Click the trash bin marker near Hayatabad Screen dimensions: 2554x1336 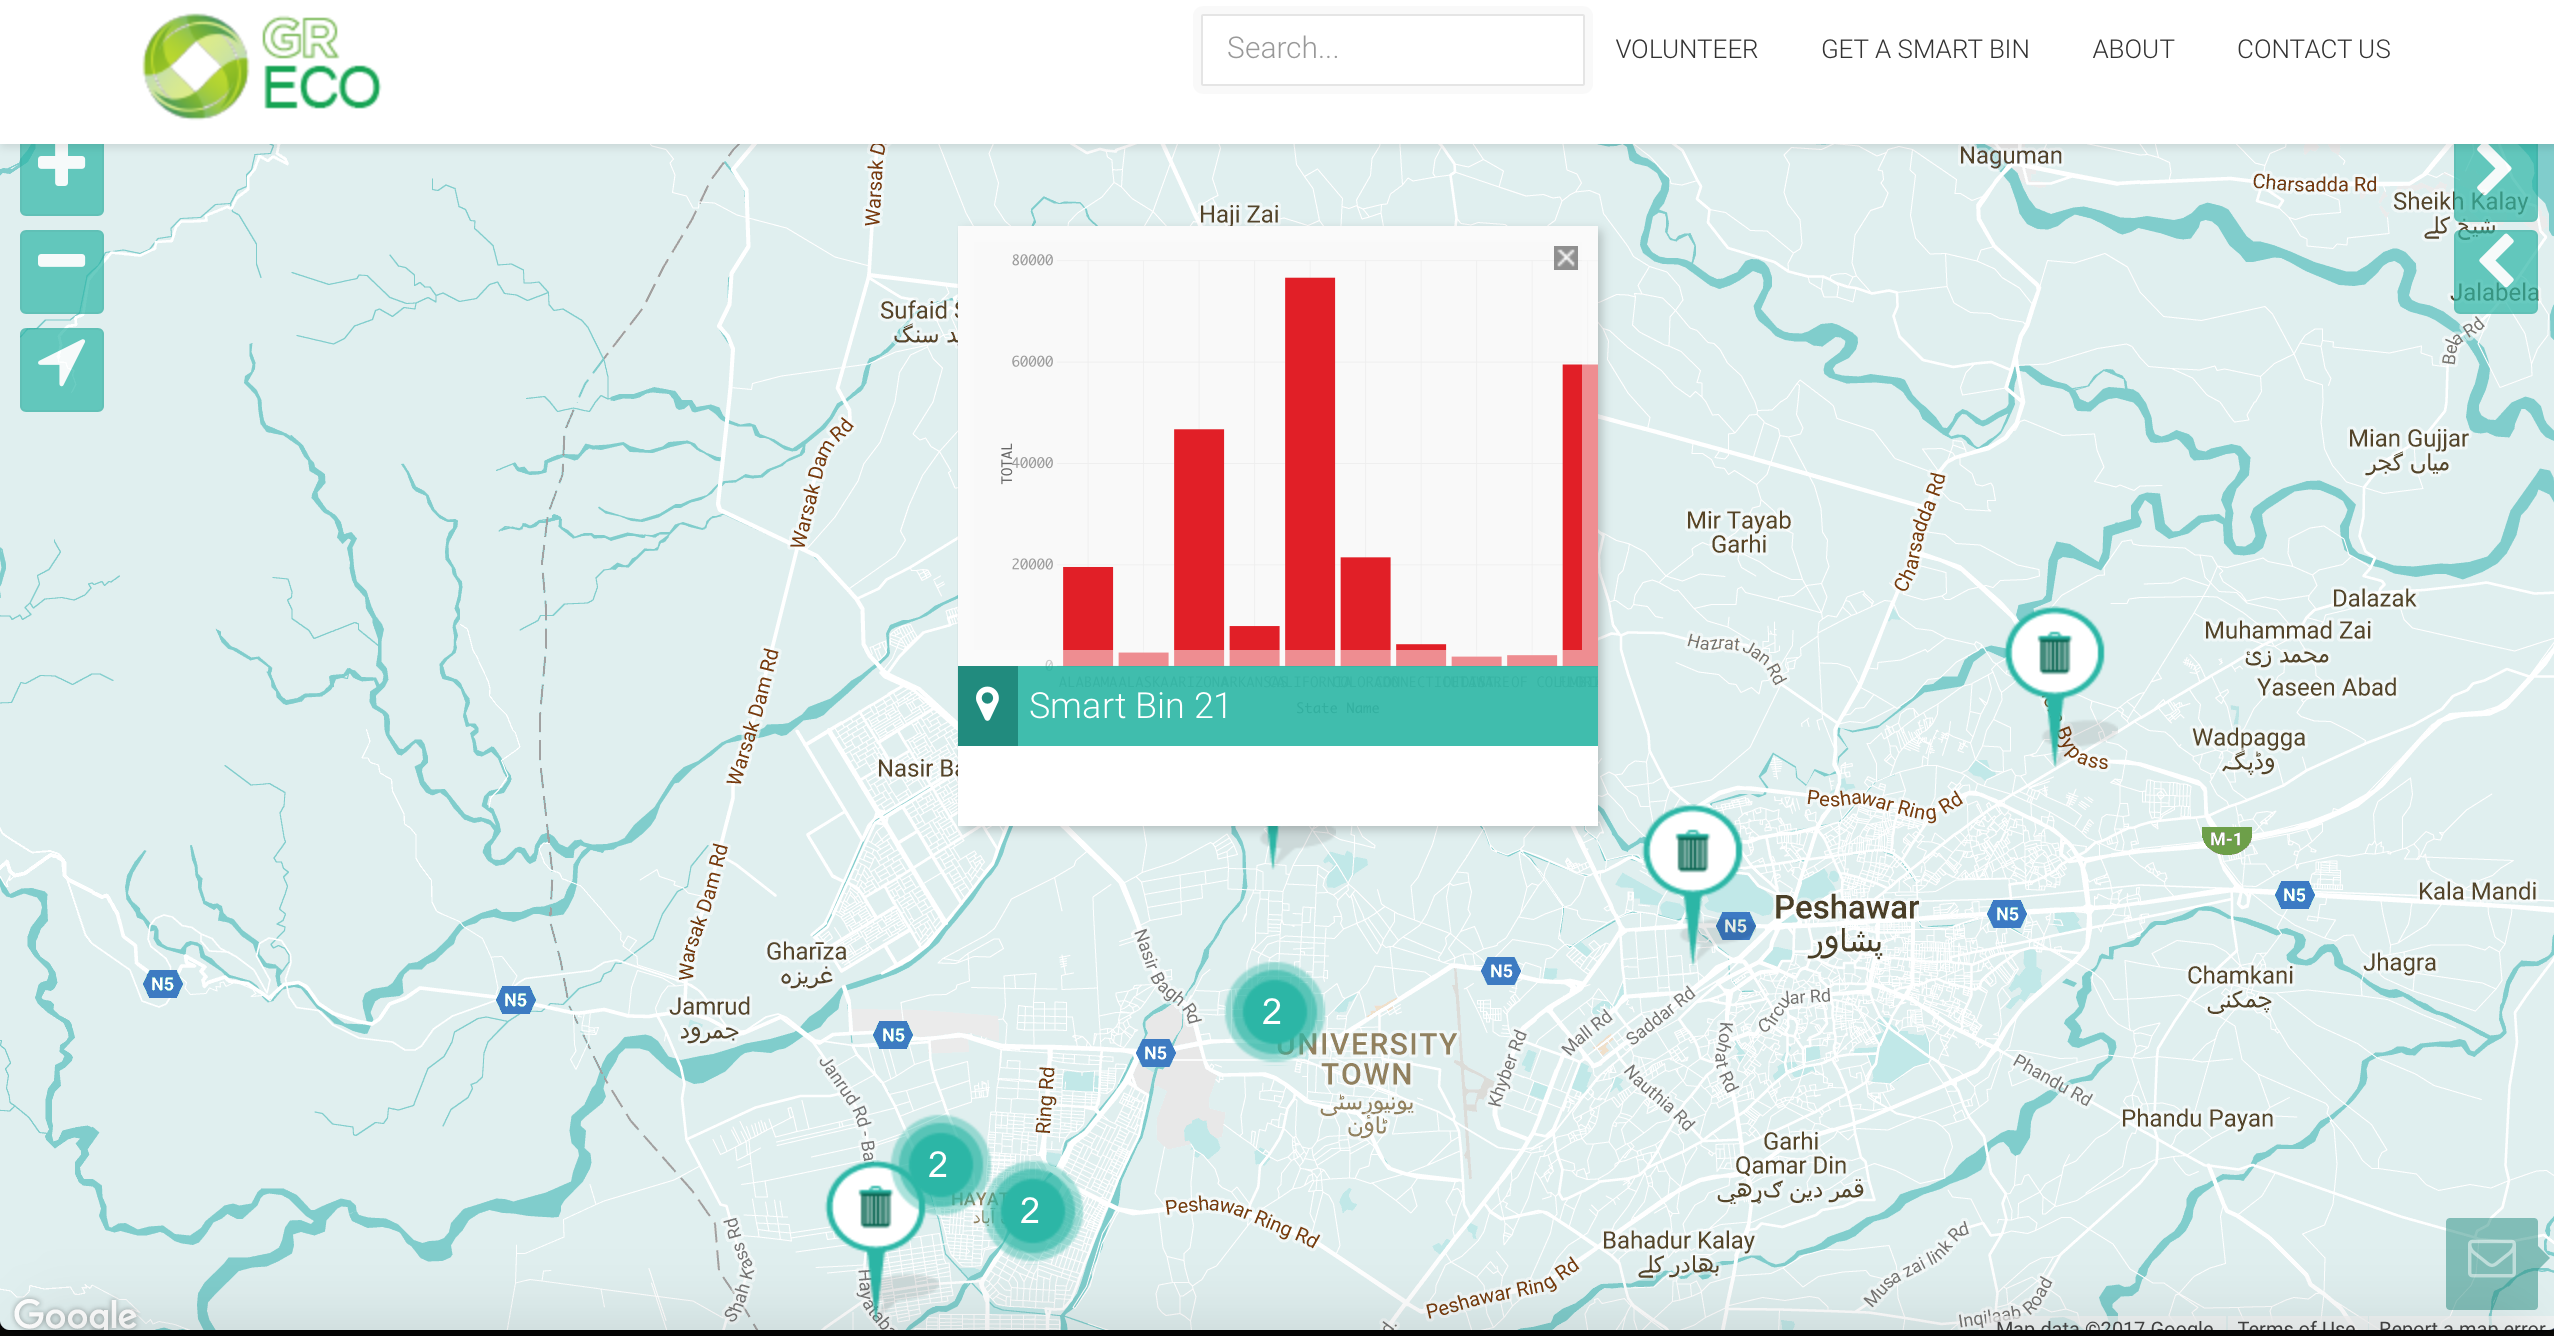pyautogui.click(x=875, y=1207)
